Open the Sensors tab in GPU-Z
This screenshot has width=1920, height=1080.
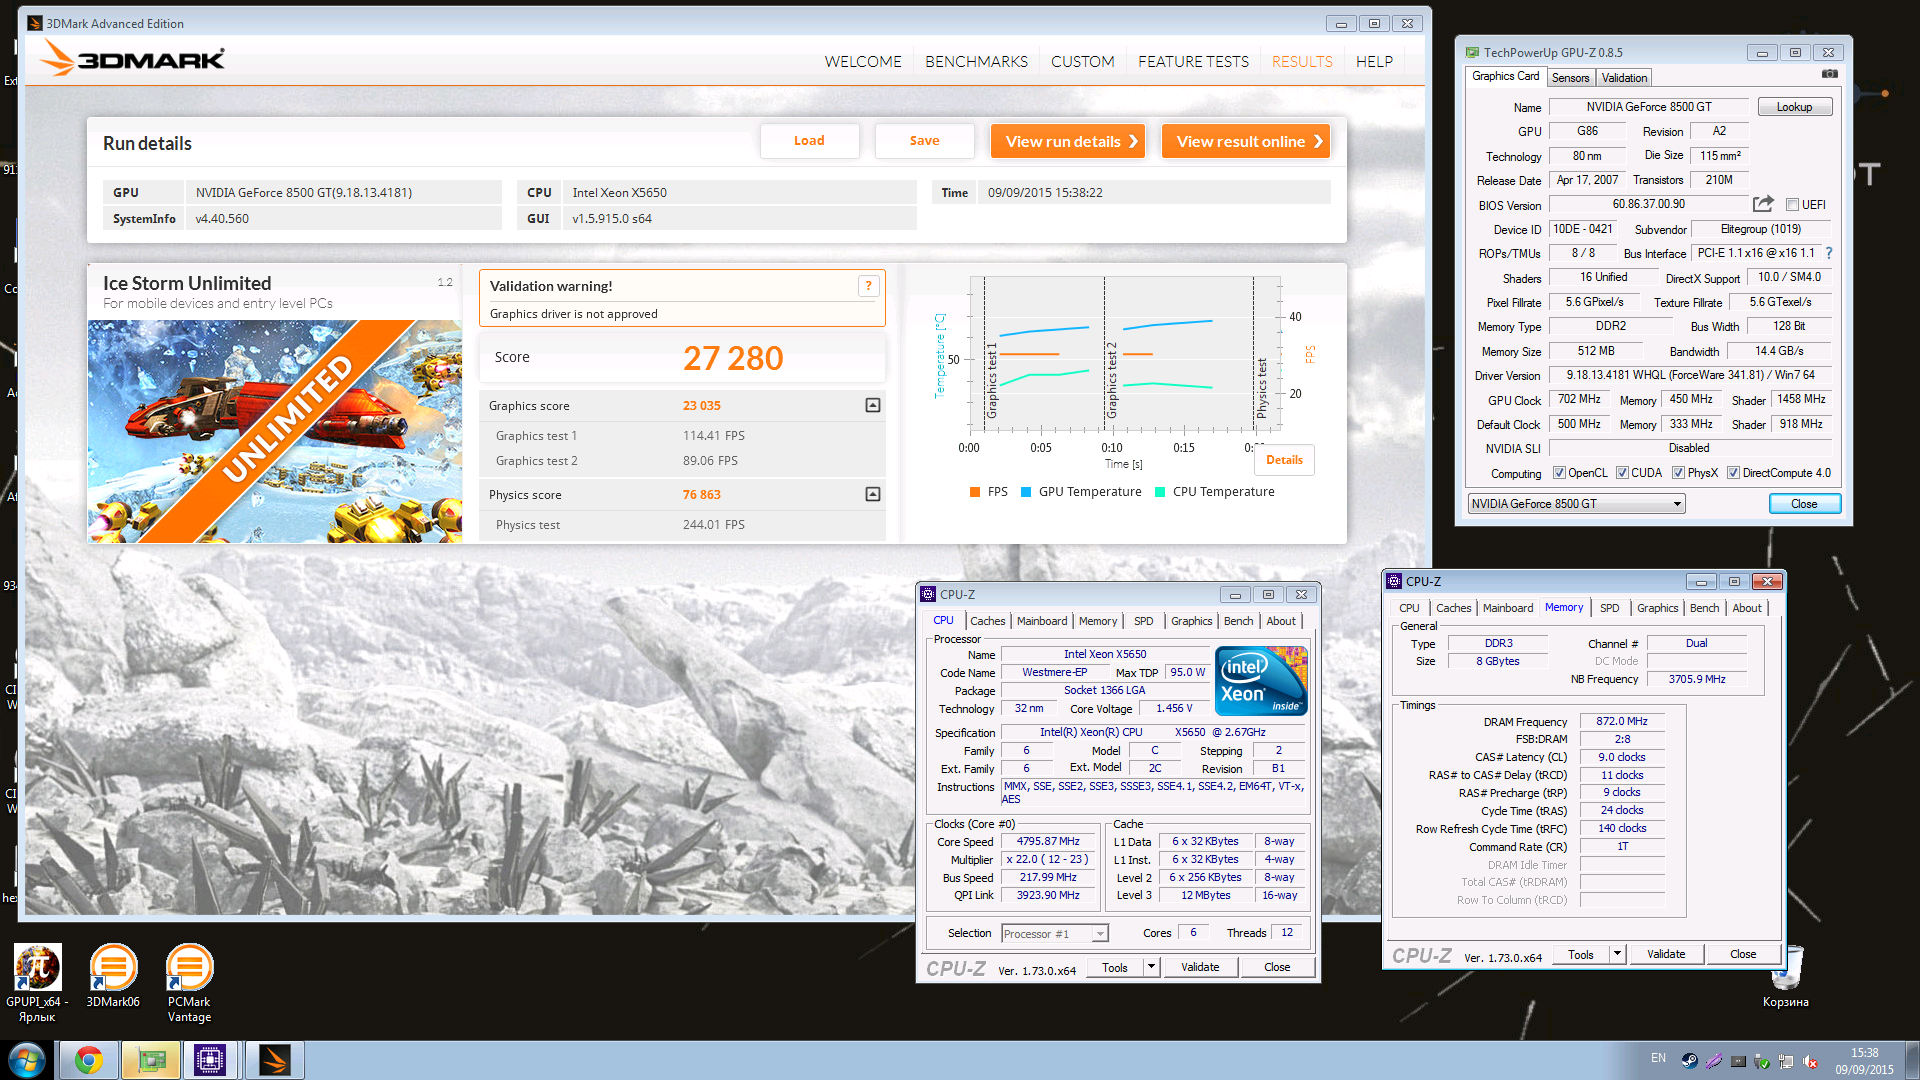(1570, 78)
